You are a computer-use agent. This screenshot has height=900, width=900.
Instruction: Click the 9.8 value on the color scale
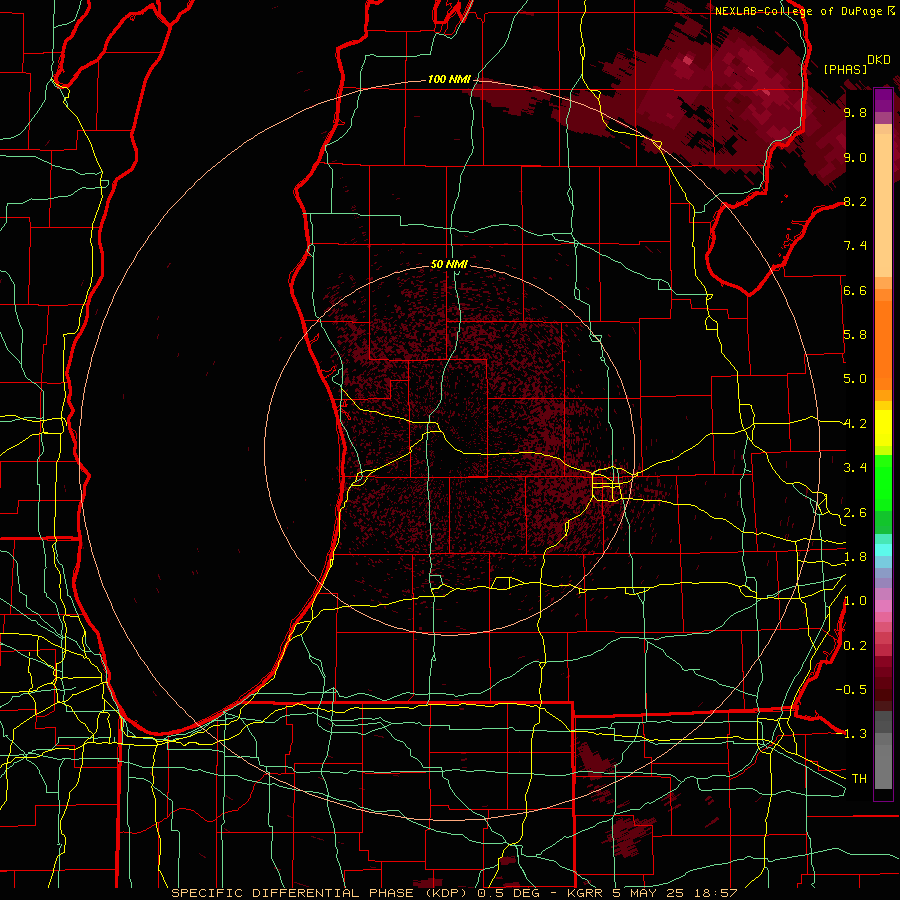855,112
